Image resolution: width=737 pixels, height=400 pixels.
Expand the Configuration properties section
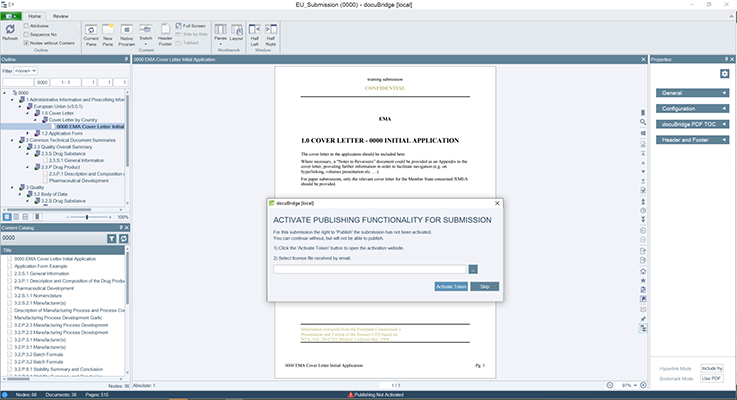click(x=692, y=109)
